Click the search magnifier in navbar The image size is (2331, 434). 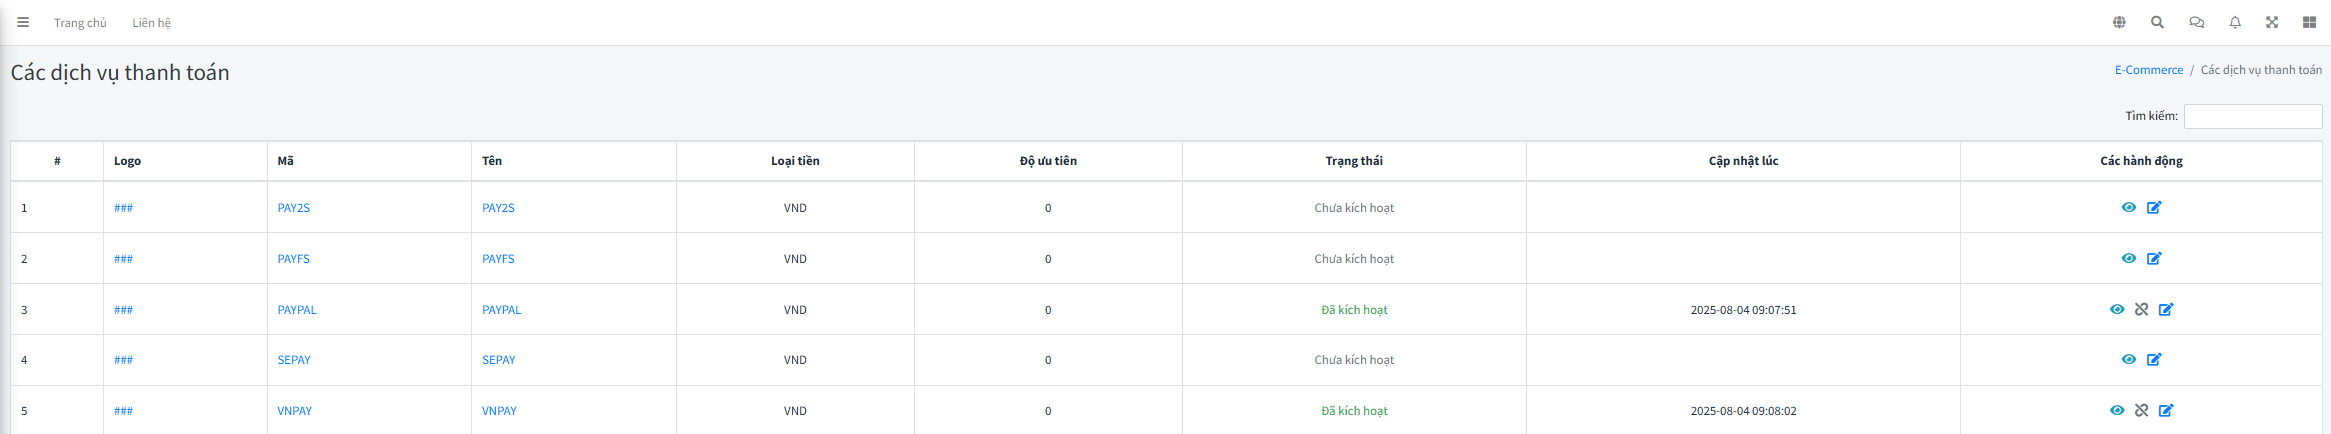(x=2157, y=22)
